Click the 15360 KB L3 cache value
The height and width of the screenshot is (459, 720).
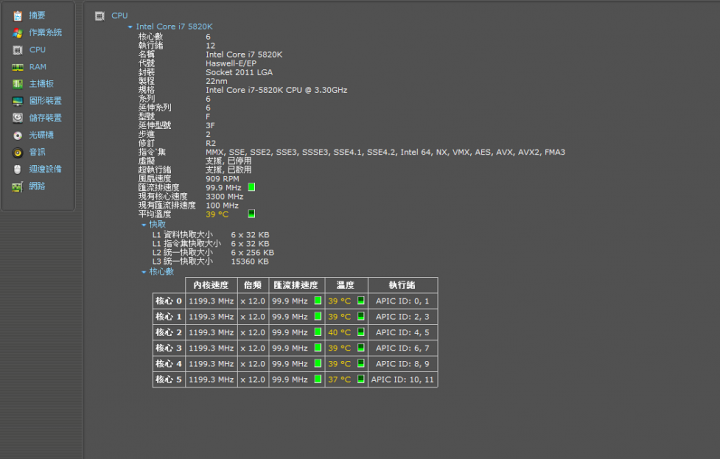point(250,262)
